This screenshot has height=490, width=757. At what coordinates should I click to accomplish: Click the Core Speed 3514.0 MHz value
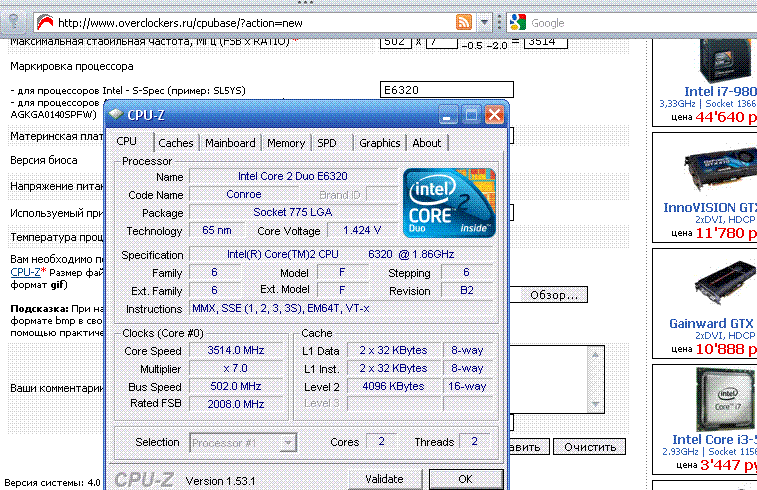236,350
